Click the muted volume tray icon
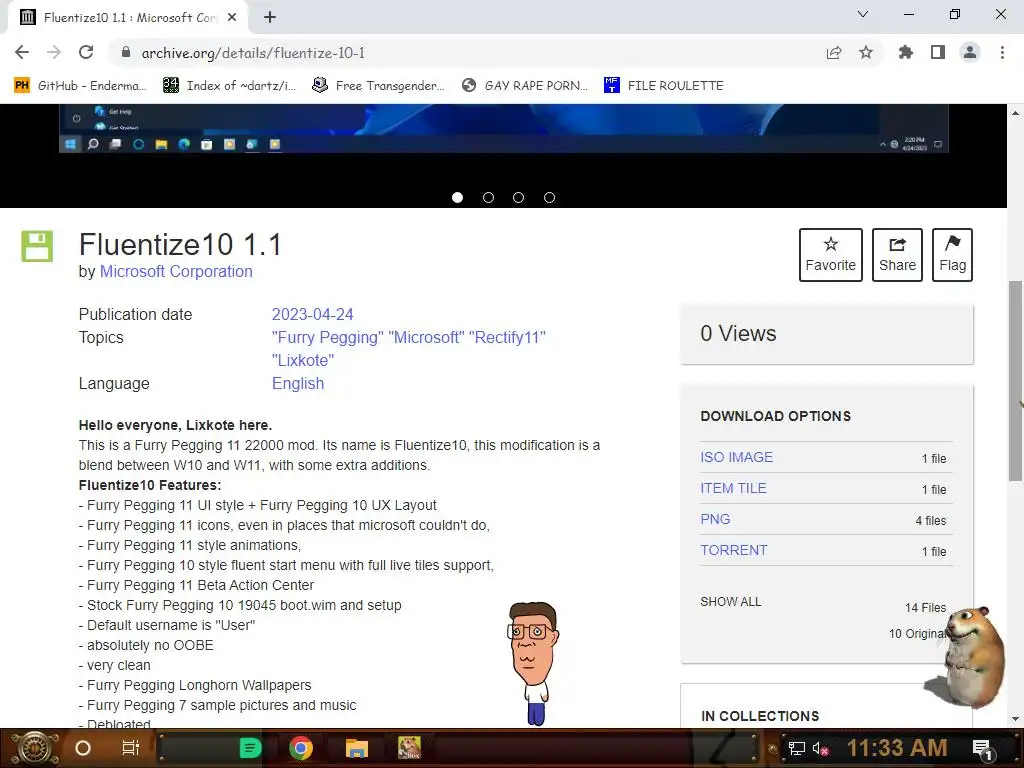This screenshot has height=768, width=1024. pos(820,748)
